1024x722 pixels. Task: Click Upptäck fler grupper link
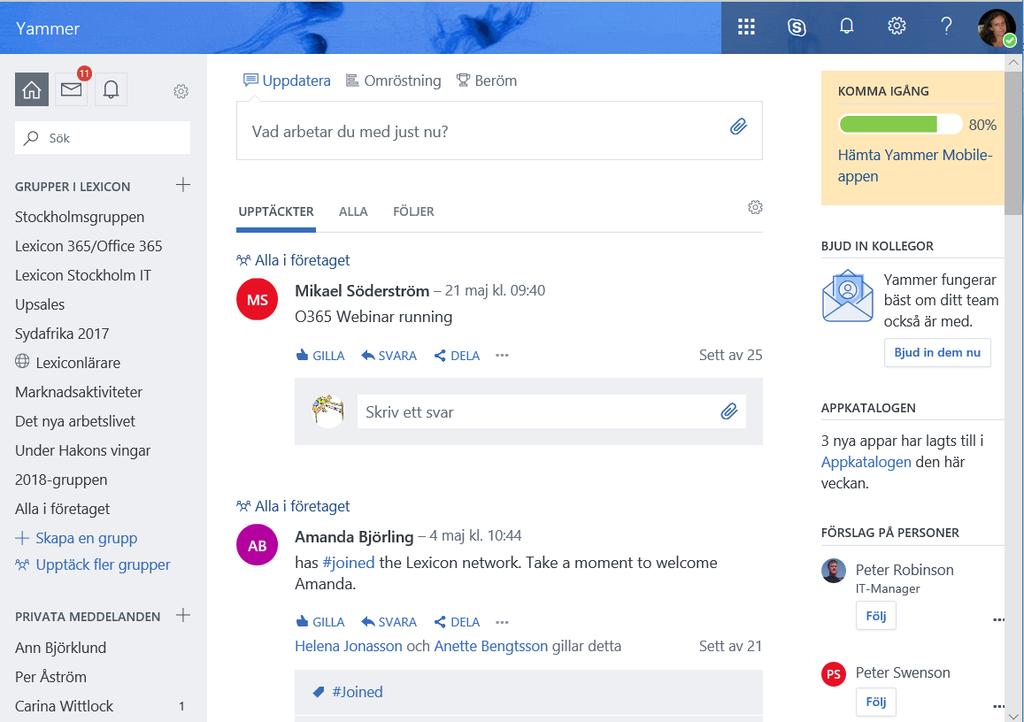[93, 565]
